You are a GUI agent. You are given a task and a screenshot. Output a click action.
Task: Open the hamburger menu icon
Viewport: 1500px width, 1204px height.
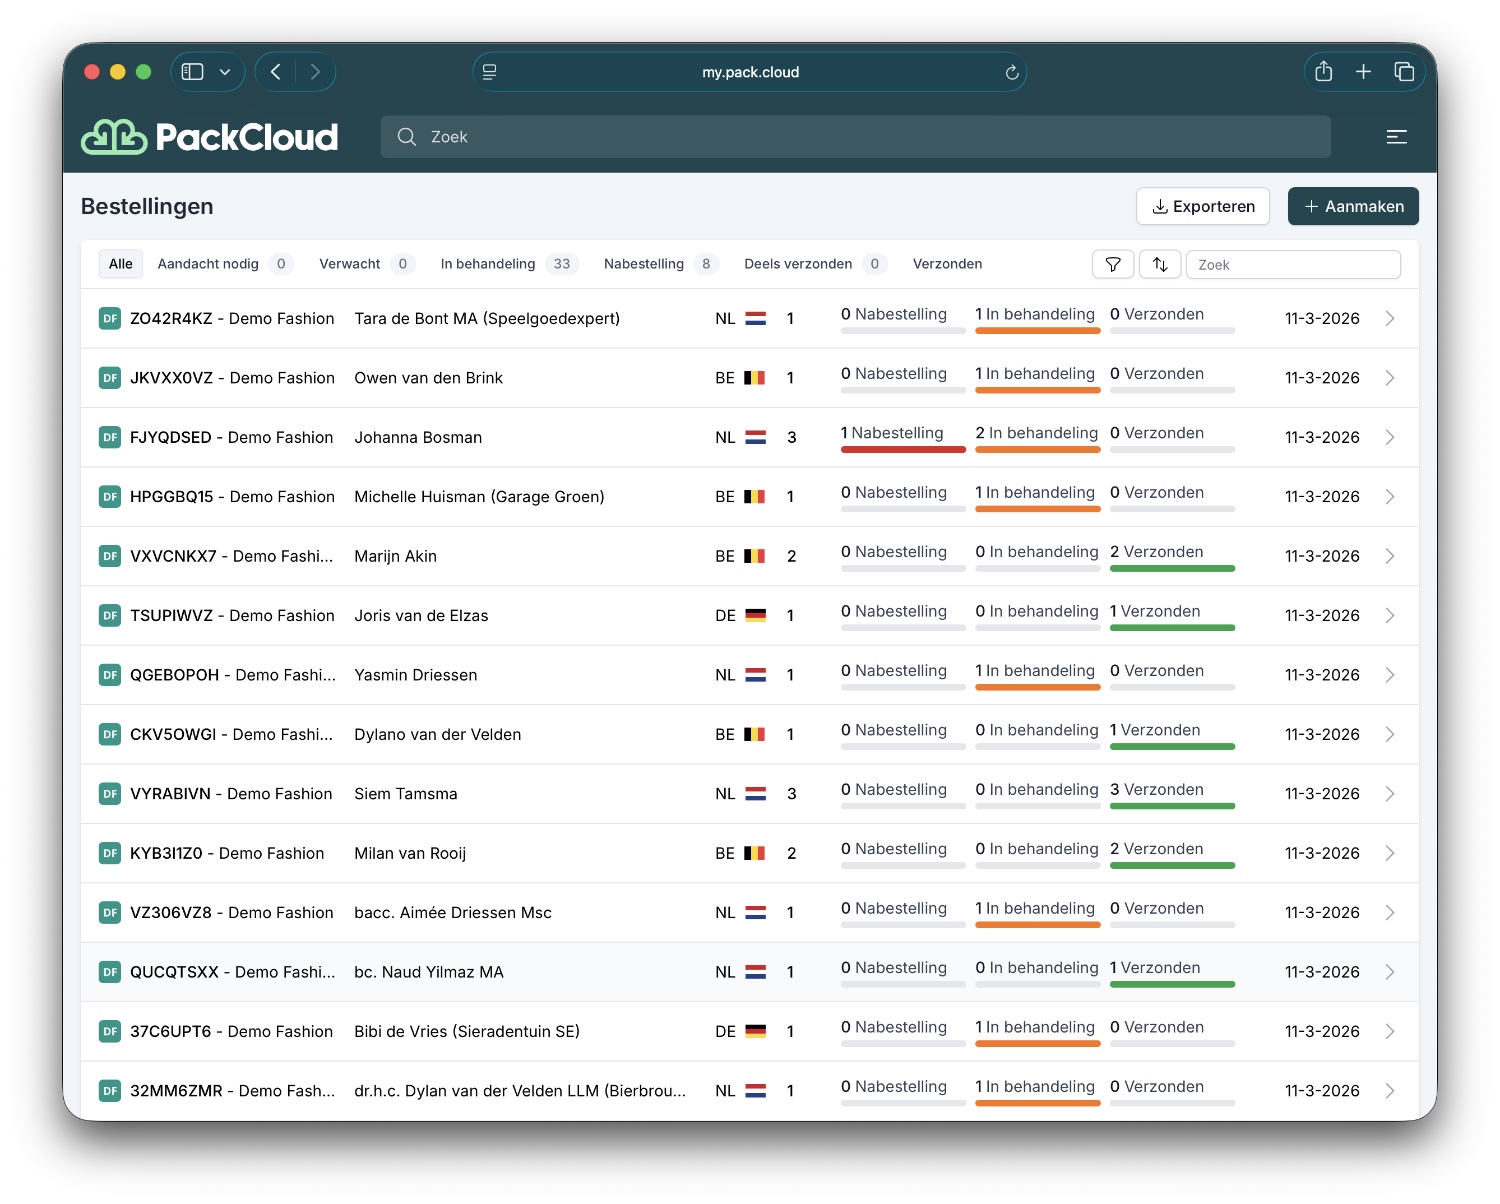(x=1396, y=137)
